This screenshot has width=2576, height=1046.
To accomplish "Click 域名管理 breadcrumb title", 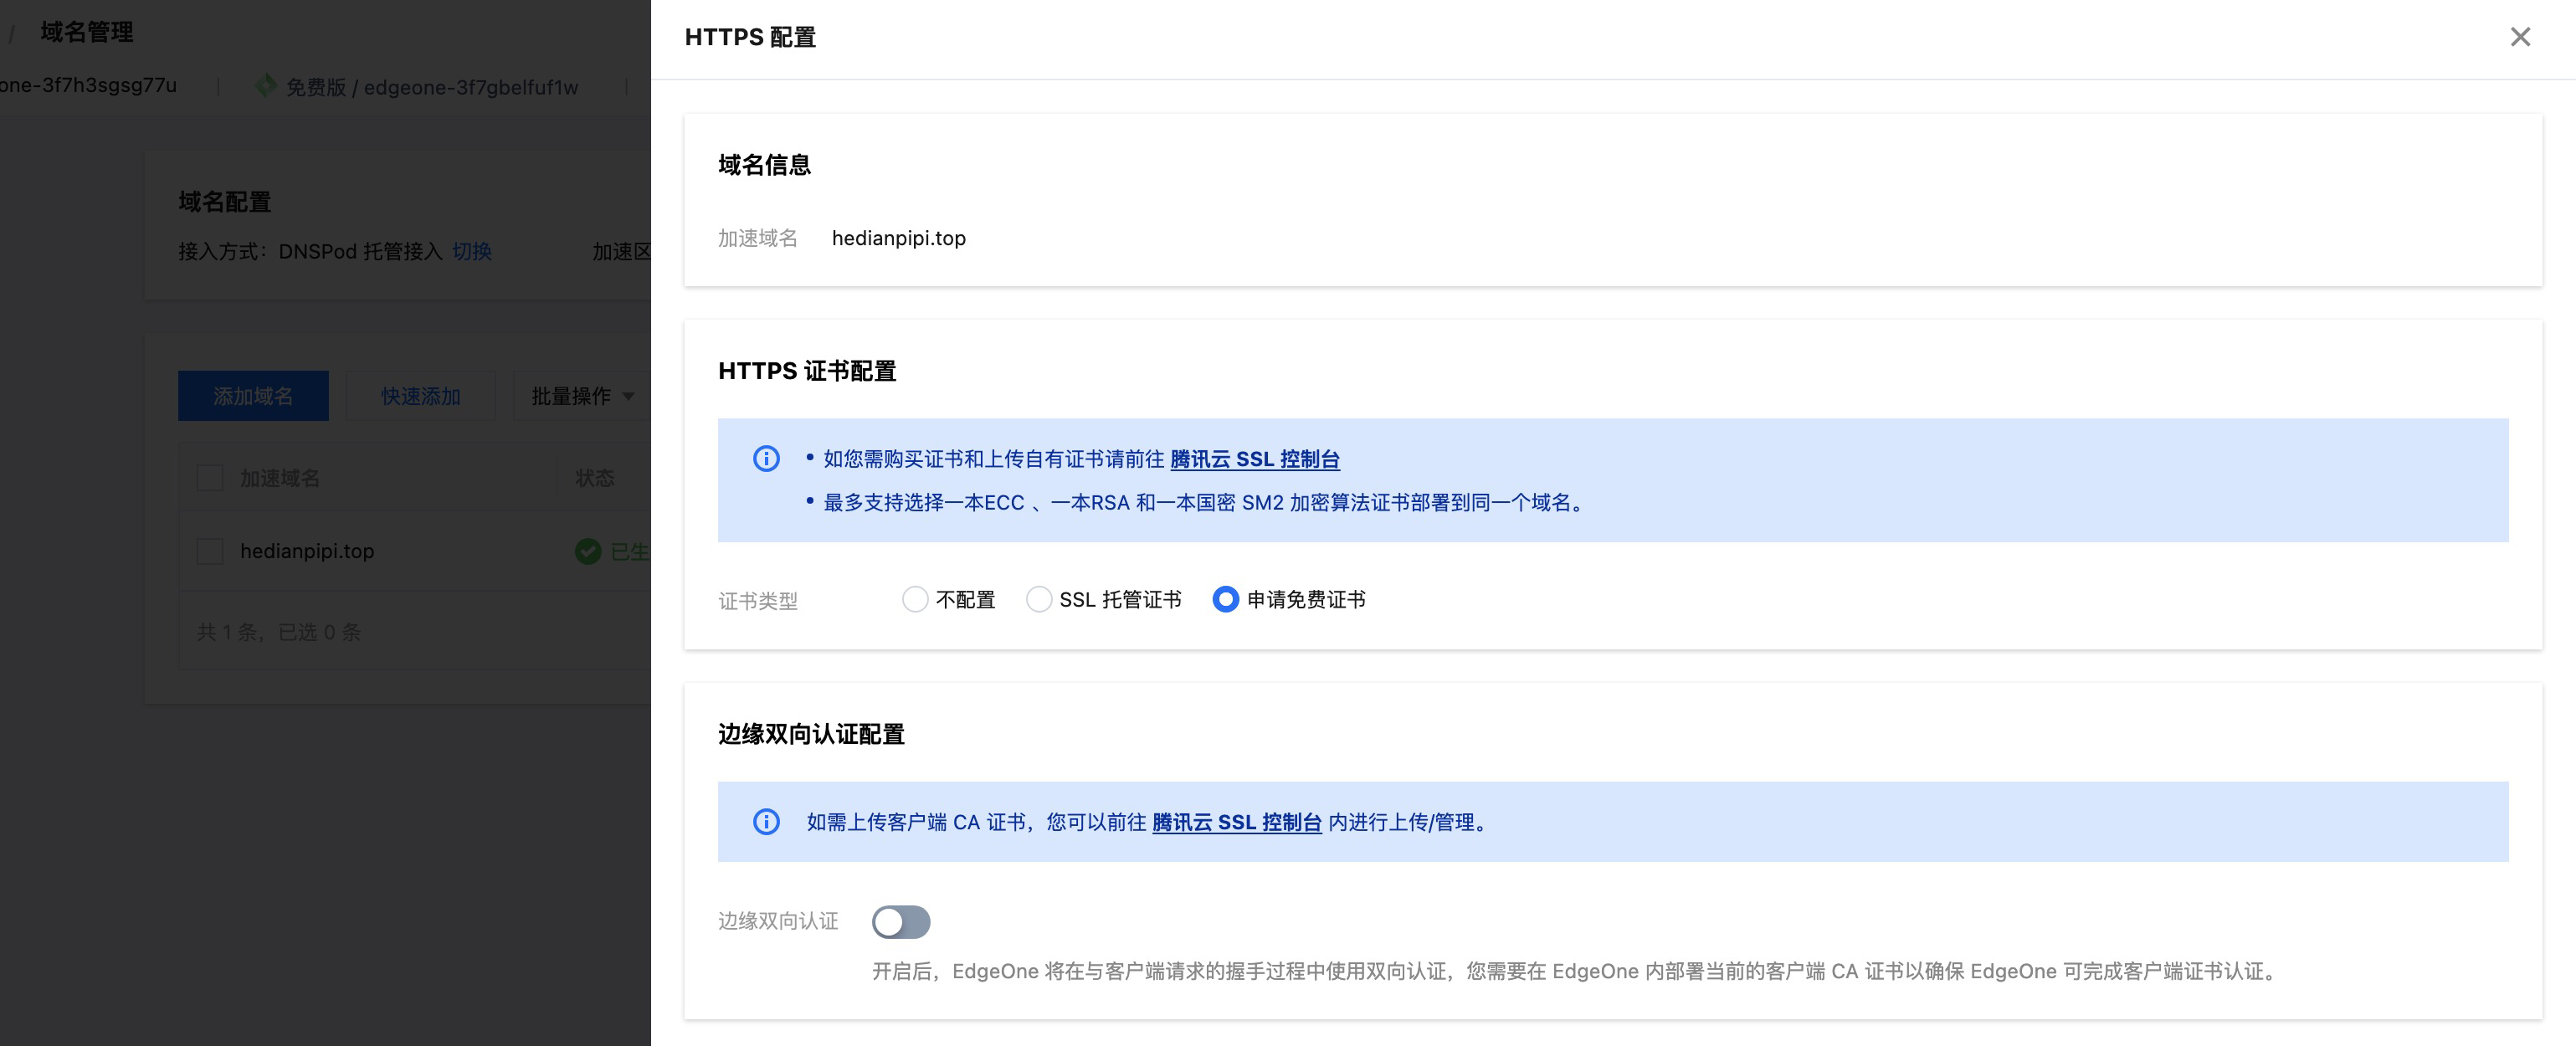I will (x=87, y=32).
